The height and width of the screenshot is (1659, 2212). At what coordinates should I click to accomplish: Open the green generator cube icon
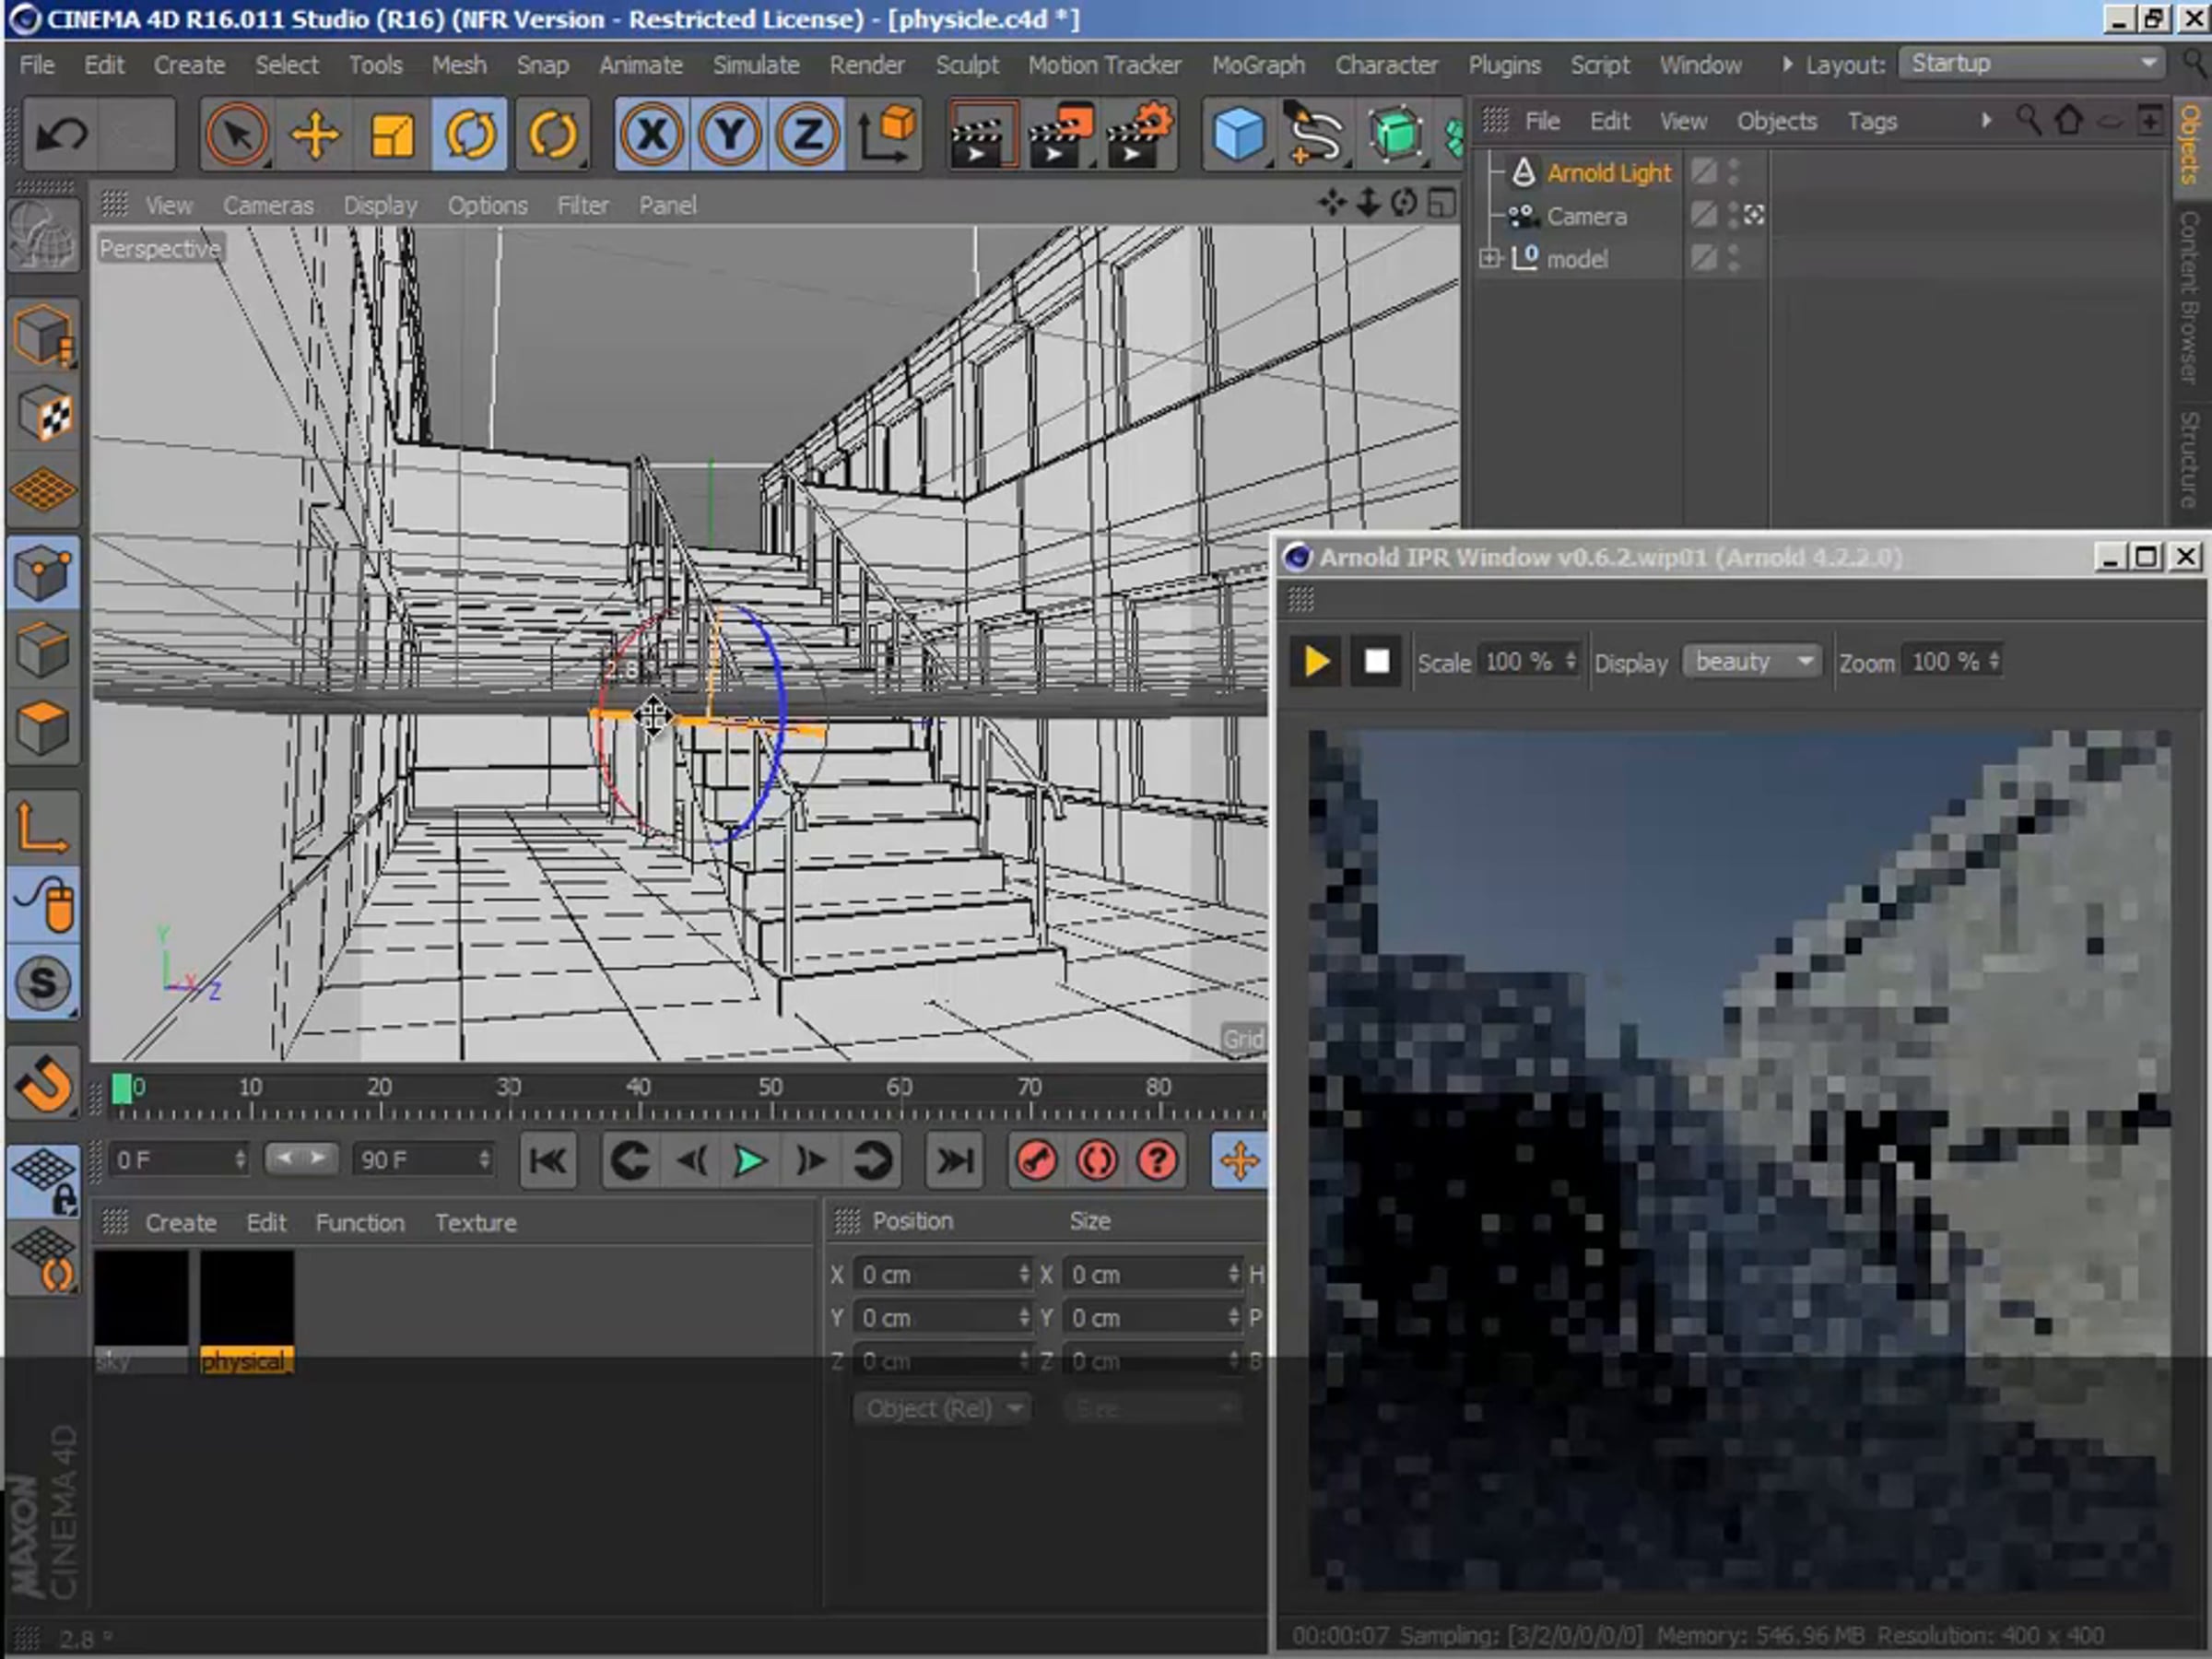click(x=1396, y=134)
